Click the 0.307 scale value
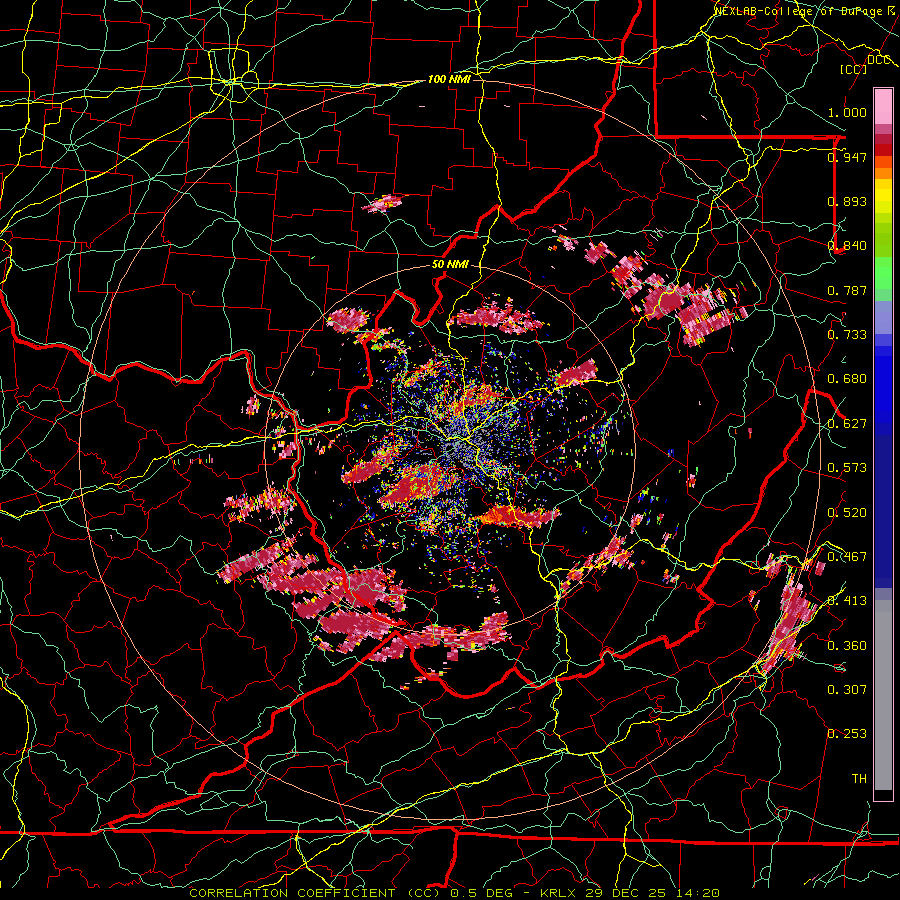This screenshot has width=900, height=900. point(847,690)
